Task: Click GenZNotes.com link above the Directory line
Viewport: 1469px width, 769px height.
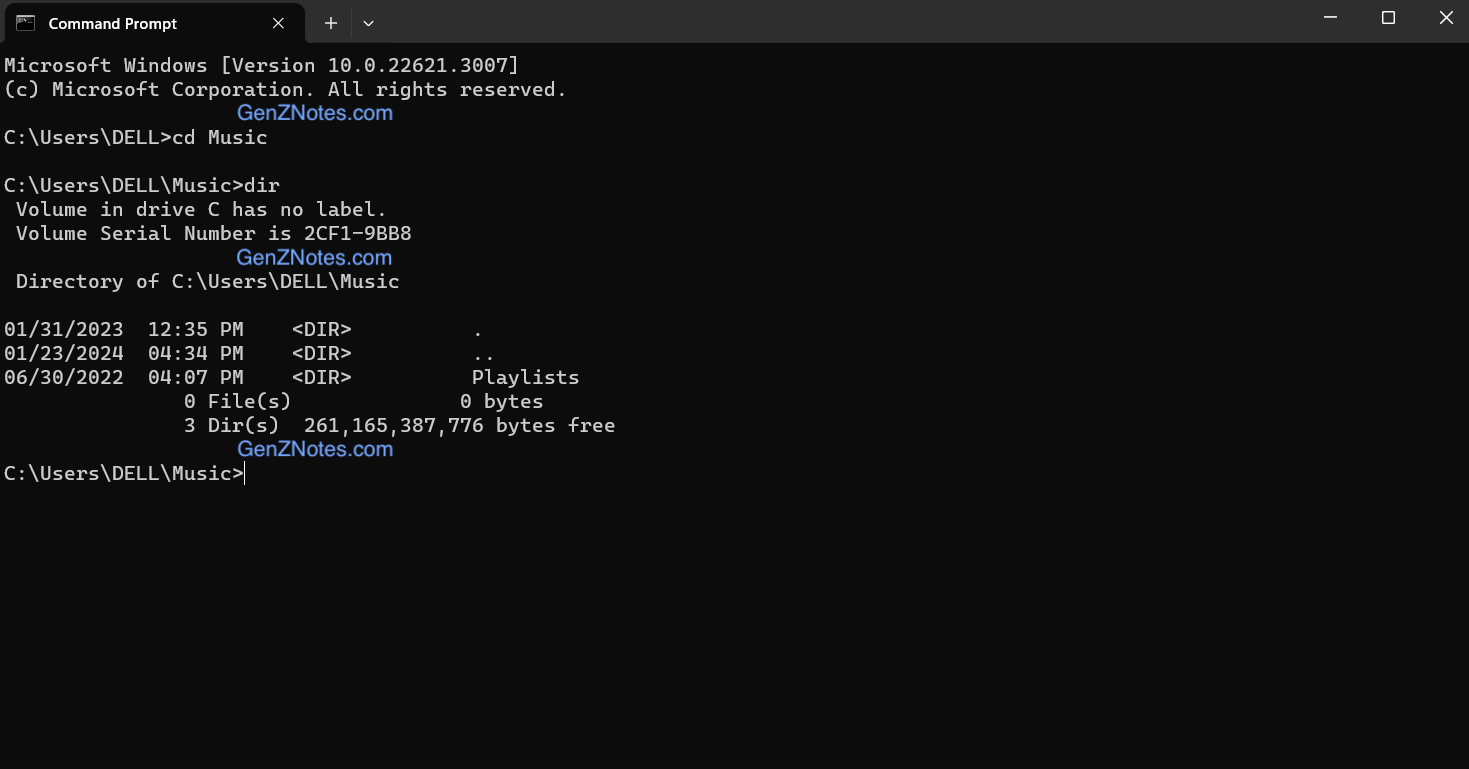Action: (315, 257)
